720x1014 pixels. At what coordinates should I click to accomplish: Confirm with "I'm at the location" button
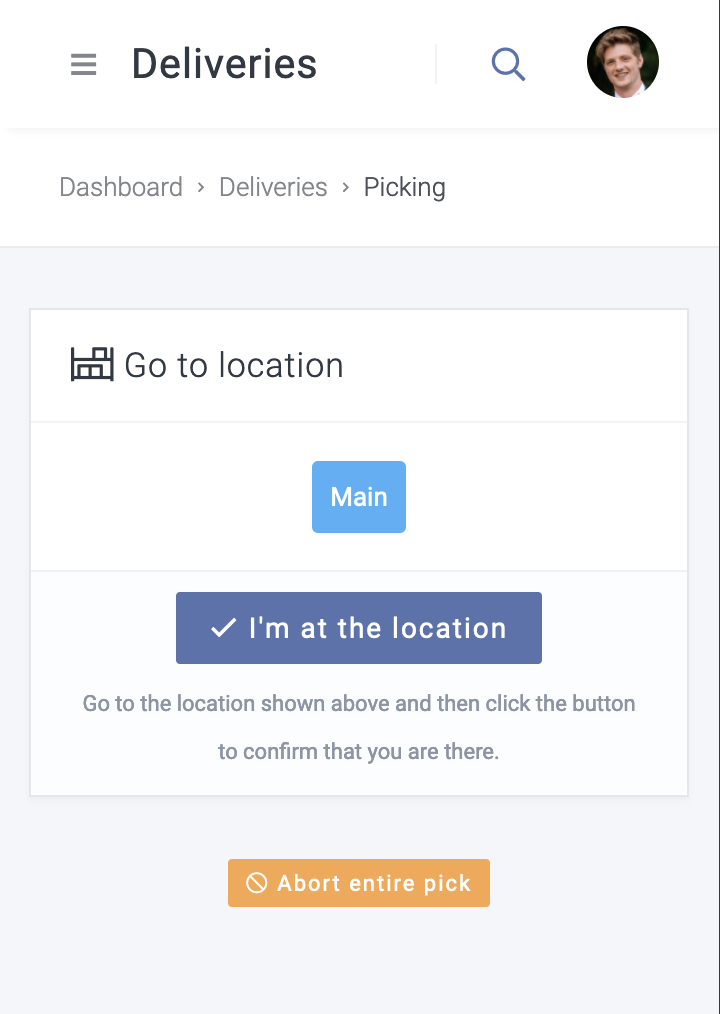pos(359,628)
